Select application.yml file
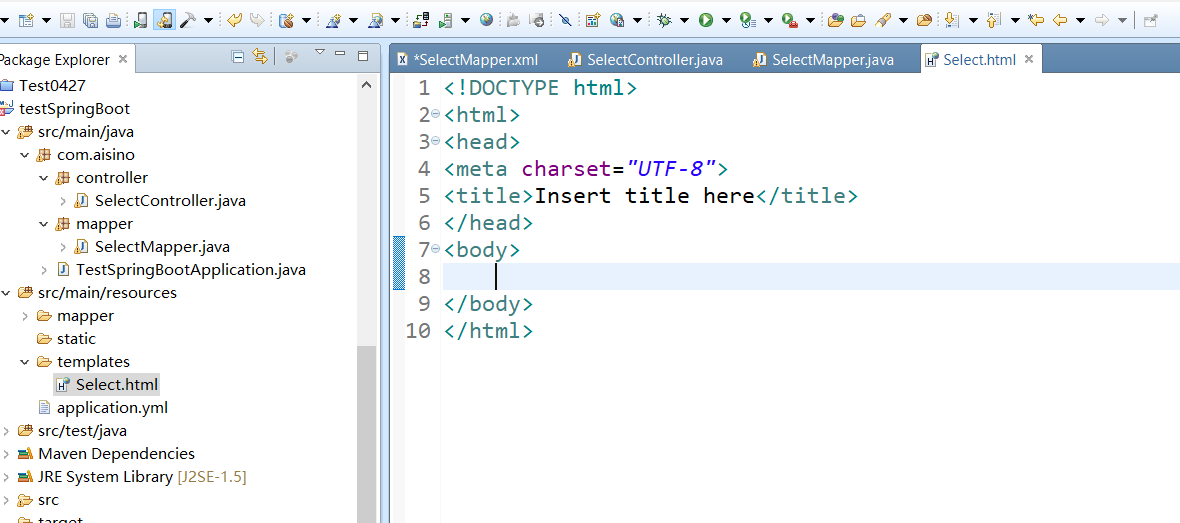1180x523 pixels. click(112, 408)
